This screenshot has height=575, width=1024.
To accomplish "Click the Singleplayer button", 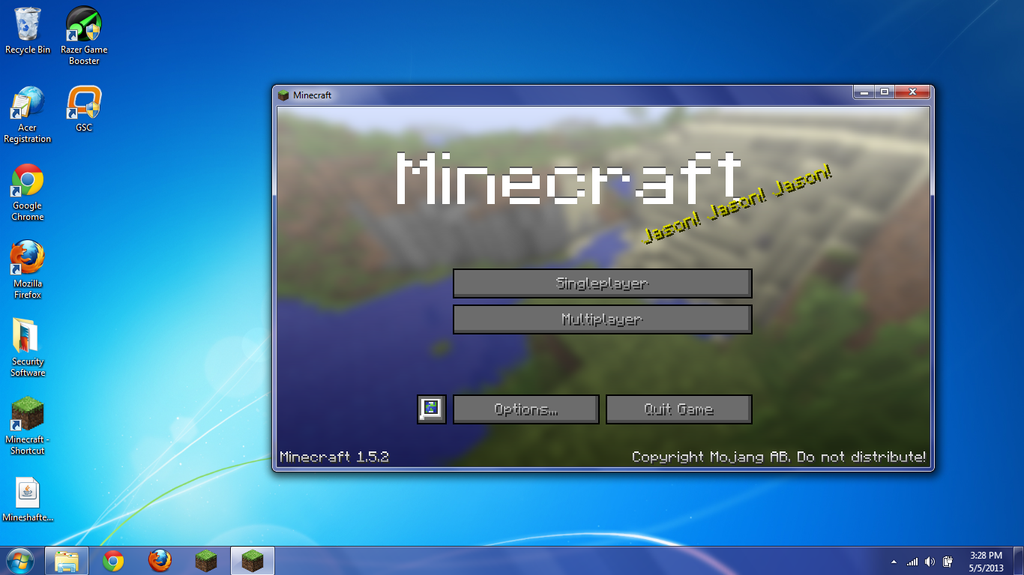I will (x=602, y=283).
